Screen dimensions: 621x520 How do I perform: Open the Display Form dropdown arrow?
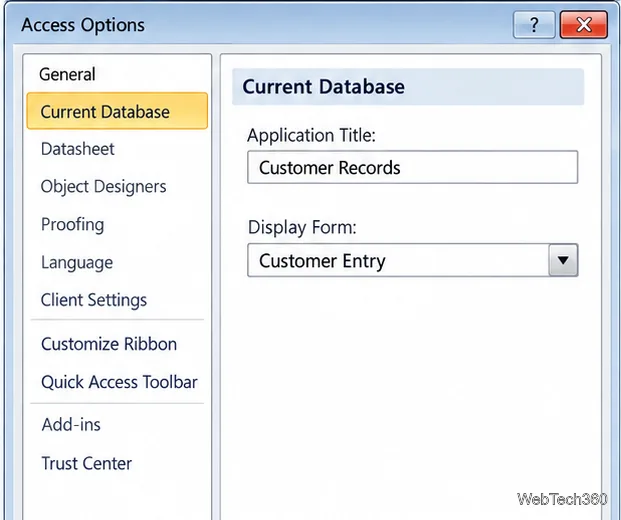point(563,260)
